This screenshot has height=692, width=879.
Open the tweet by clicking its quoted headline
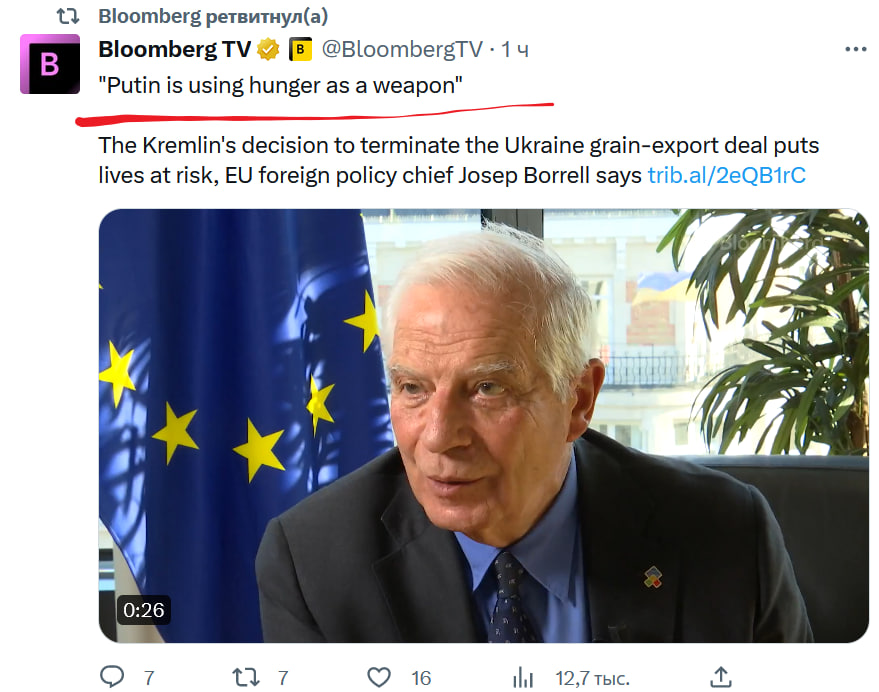tap(280, 86)
